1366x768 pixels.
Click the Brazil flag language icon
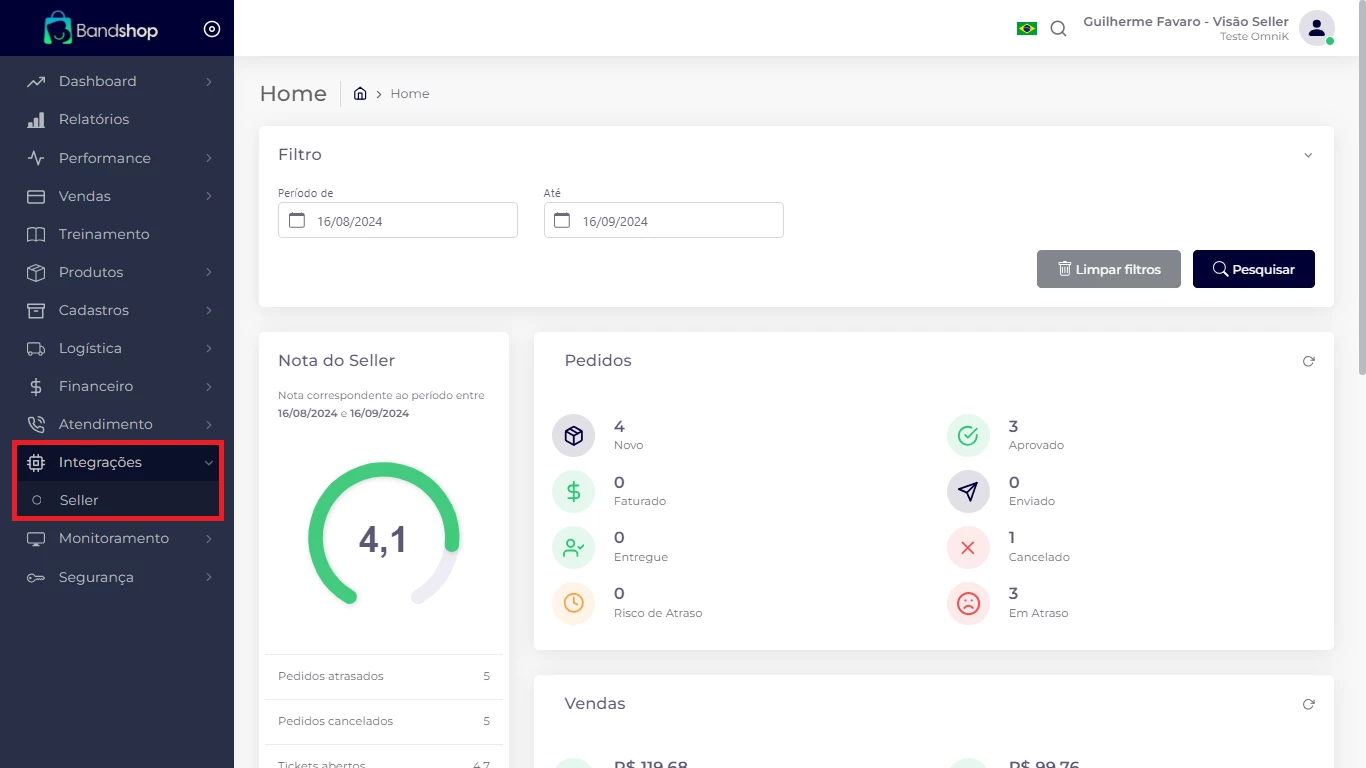pos(1026,29)
